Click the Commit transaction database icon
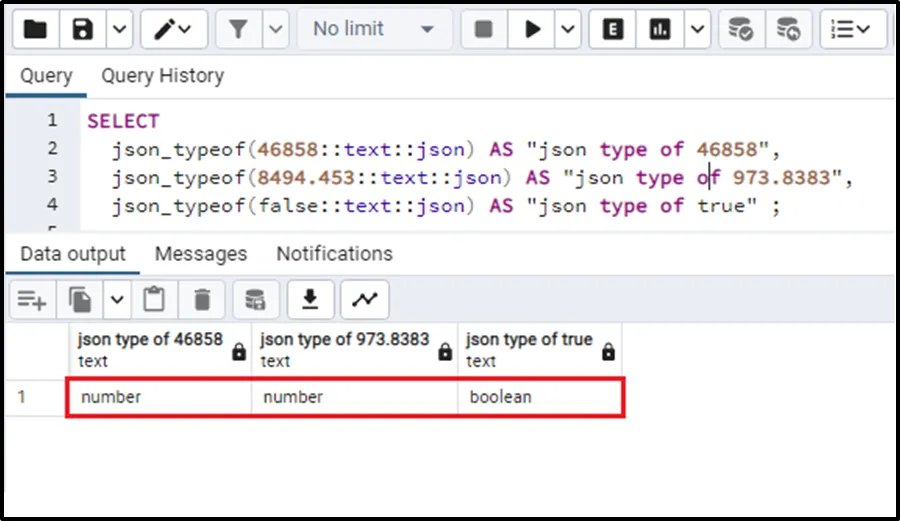Viewport: 900px width, 521px height. click(x=741, y=30)
